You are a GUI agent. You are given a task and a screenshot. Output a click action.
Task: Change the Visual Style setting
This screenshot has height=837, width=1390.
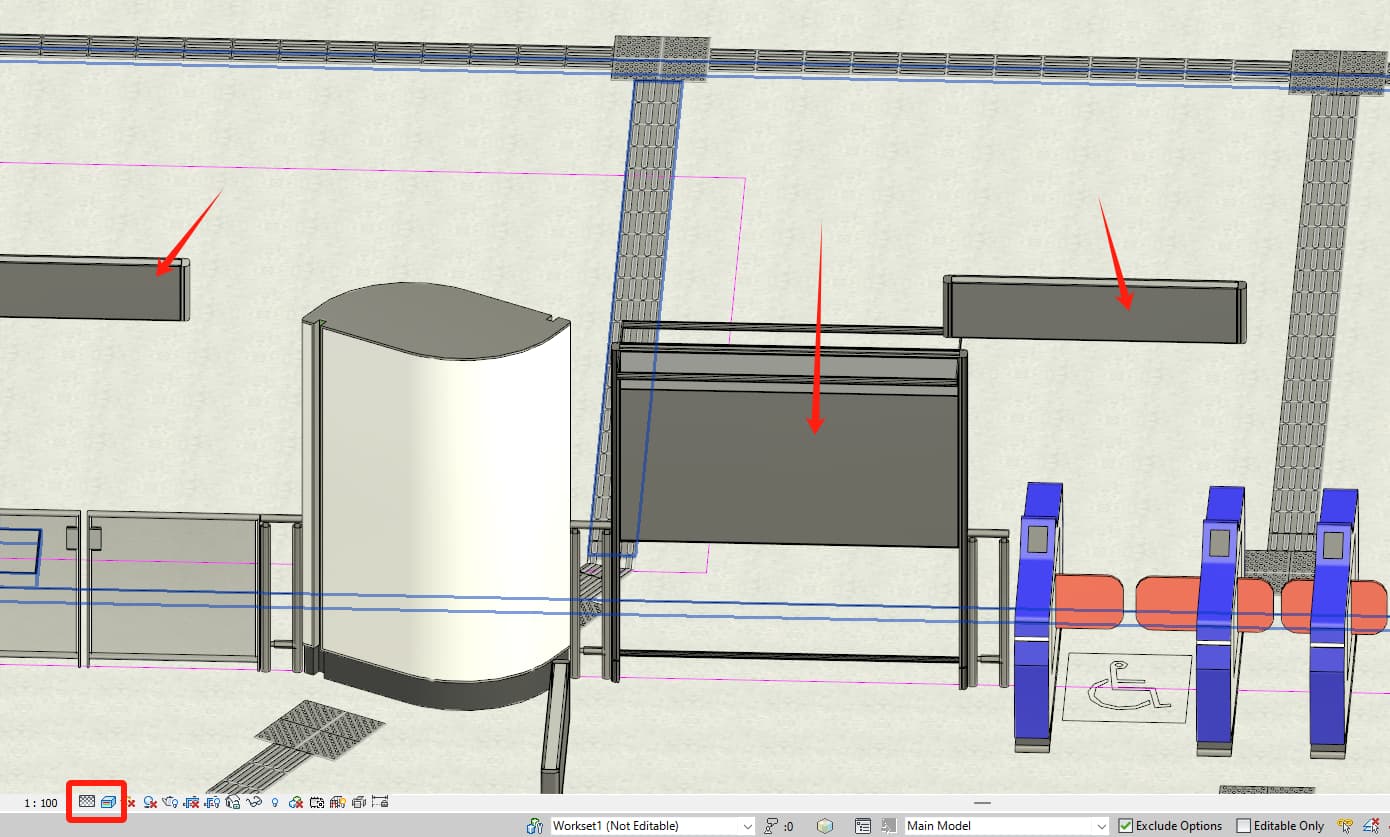click(x=108, y=801)
